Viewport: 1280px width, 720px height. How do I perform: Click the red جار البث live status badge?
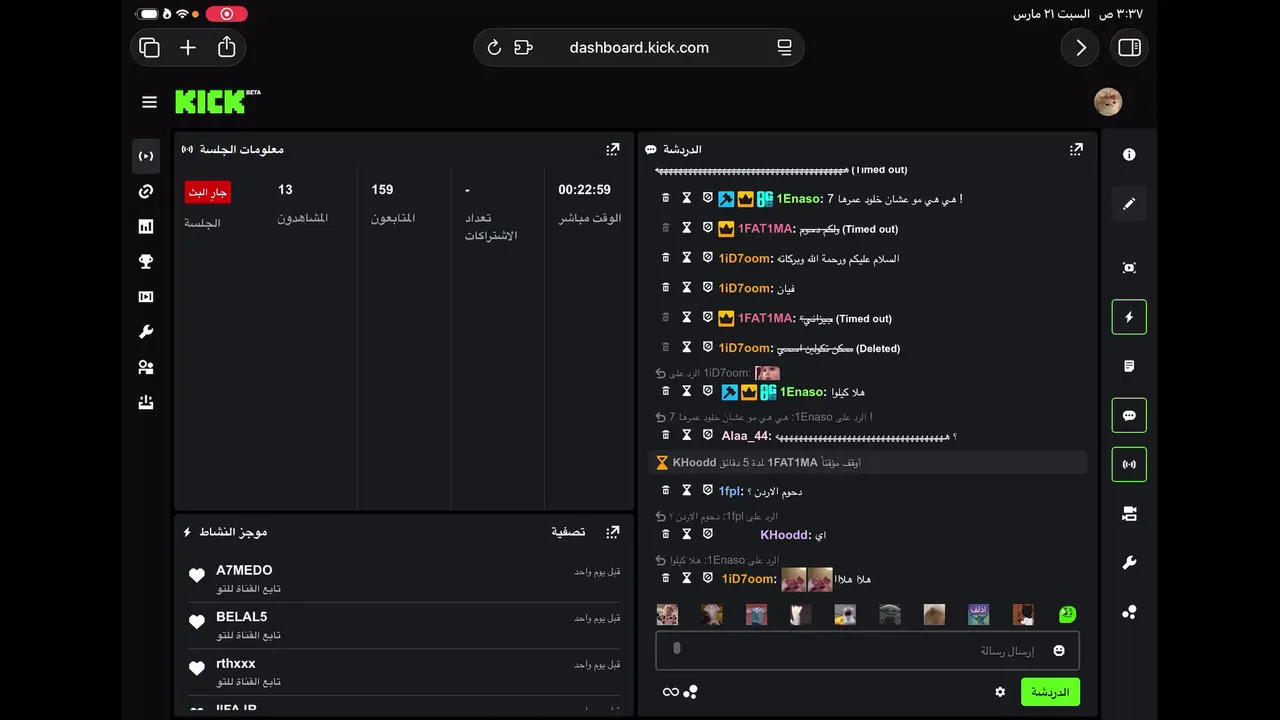(x=207, y=192)
